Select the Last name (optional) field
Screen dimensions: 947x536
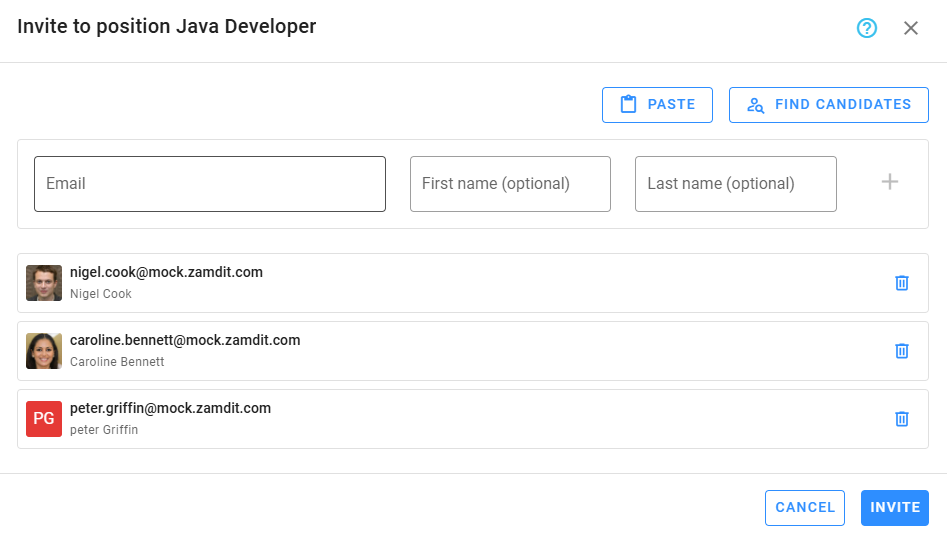coord(735,184)
